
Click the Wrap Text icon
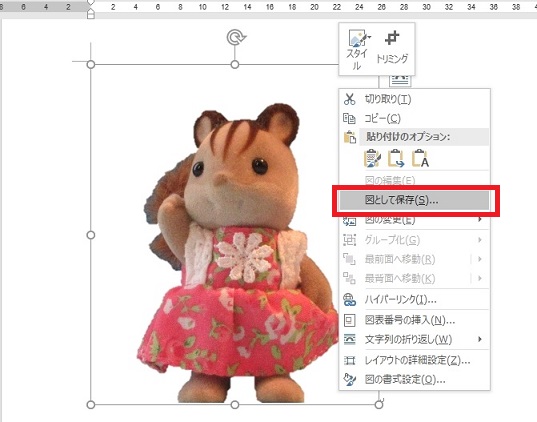(x=349, y=339)
